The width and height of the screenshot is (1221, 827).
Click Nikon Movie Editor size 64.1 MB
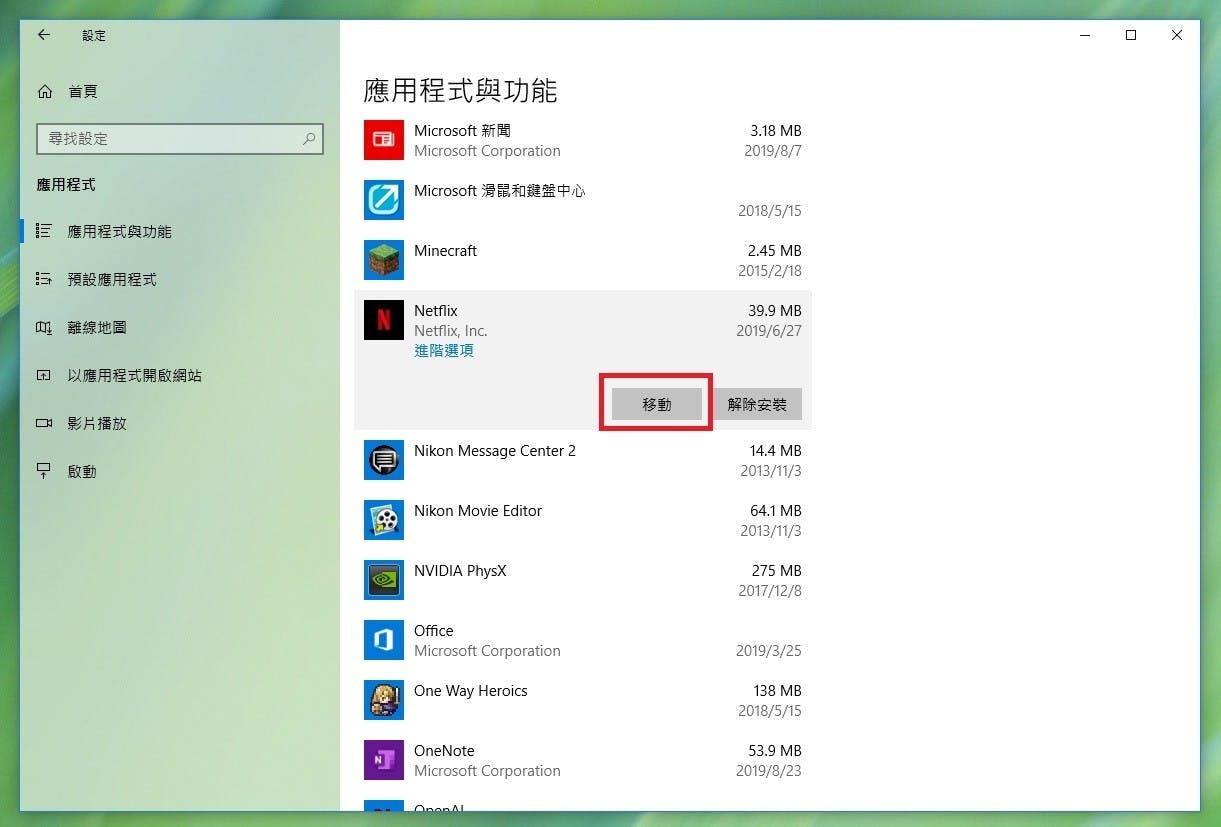click(775, 511)
